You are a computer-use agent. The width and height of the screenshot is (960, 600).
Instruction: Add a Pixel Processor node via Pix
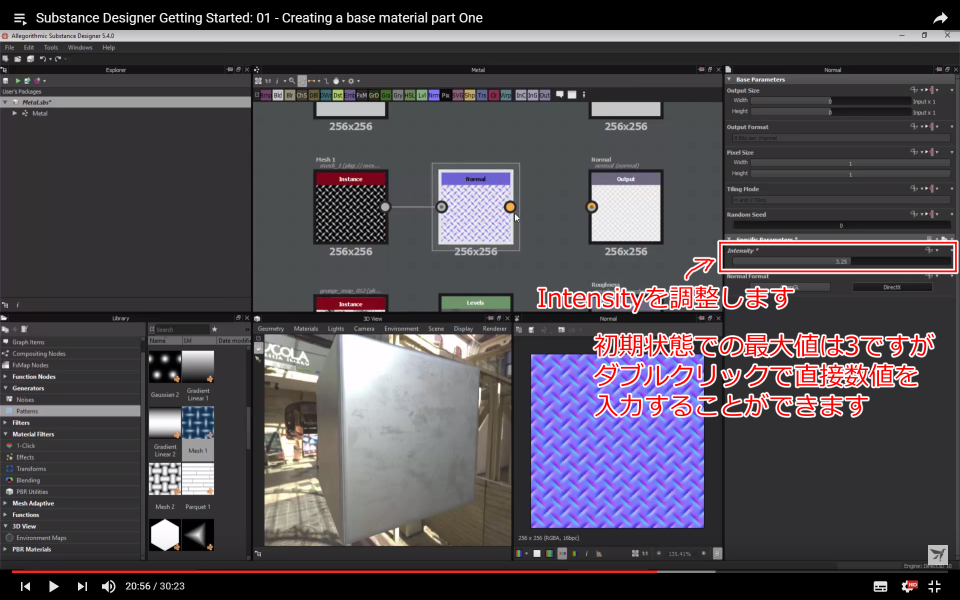(446, 95)
